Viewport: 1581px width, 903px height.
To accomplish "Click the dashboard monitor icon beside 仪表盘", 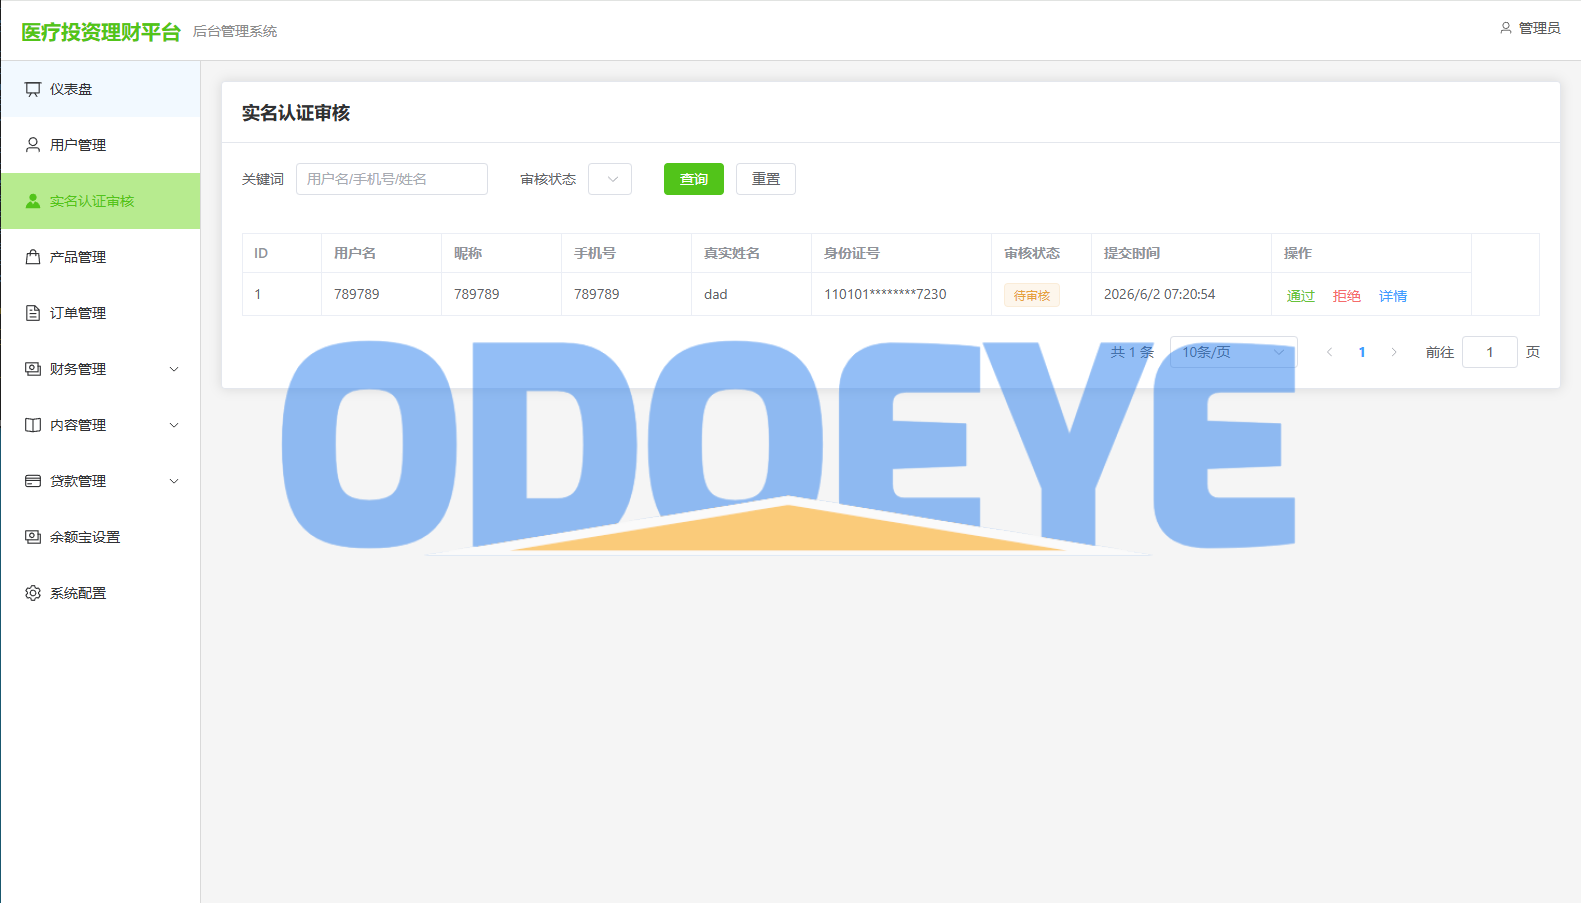I will 33,89.
